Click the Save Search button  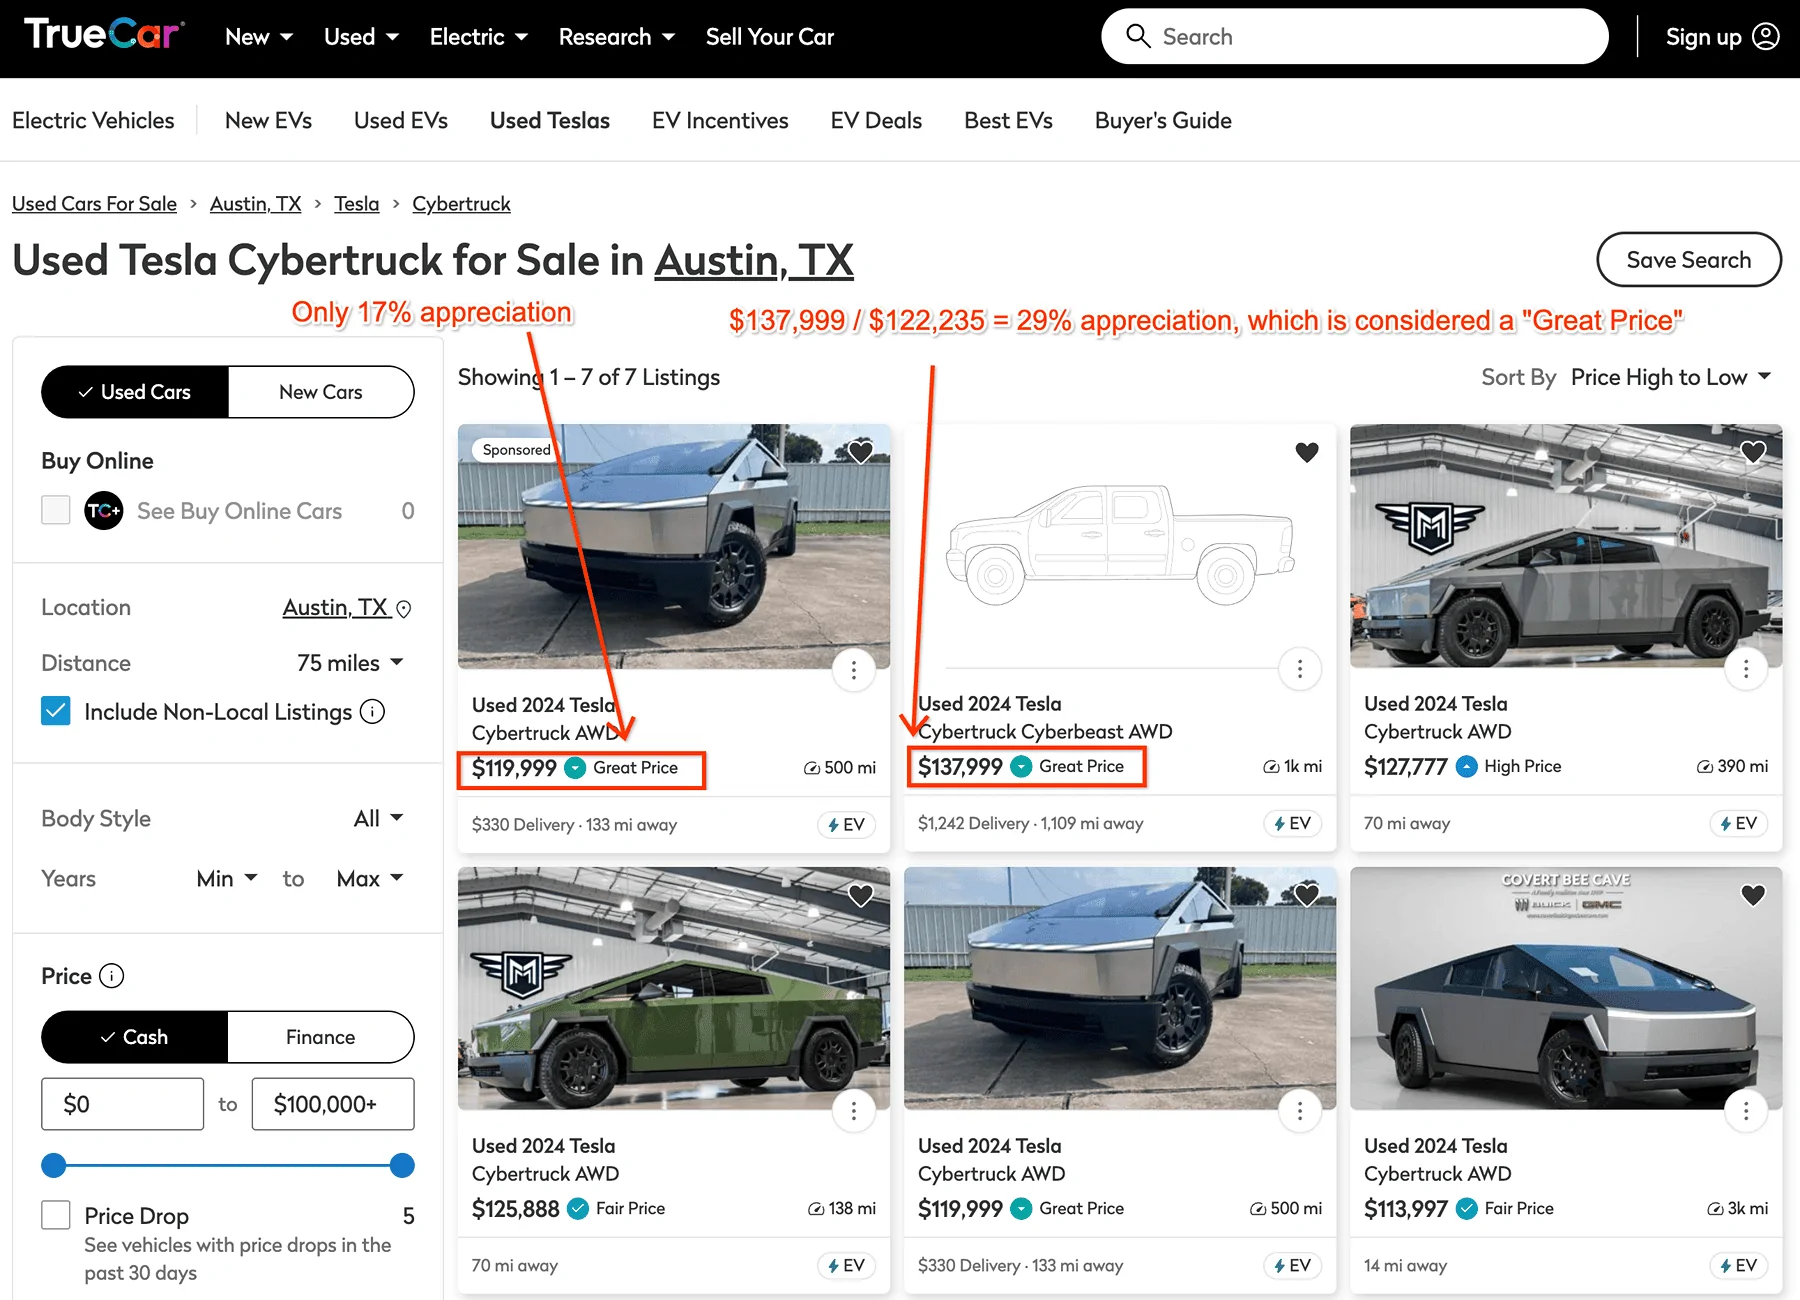(x=1689, y=260)
